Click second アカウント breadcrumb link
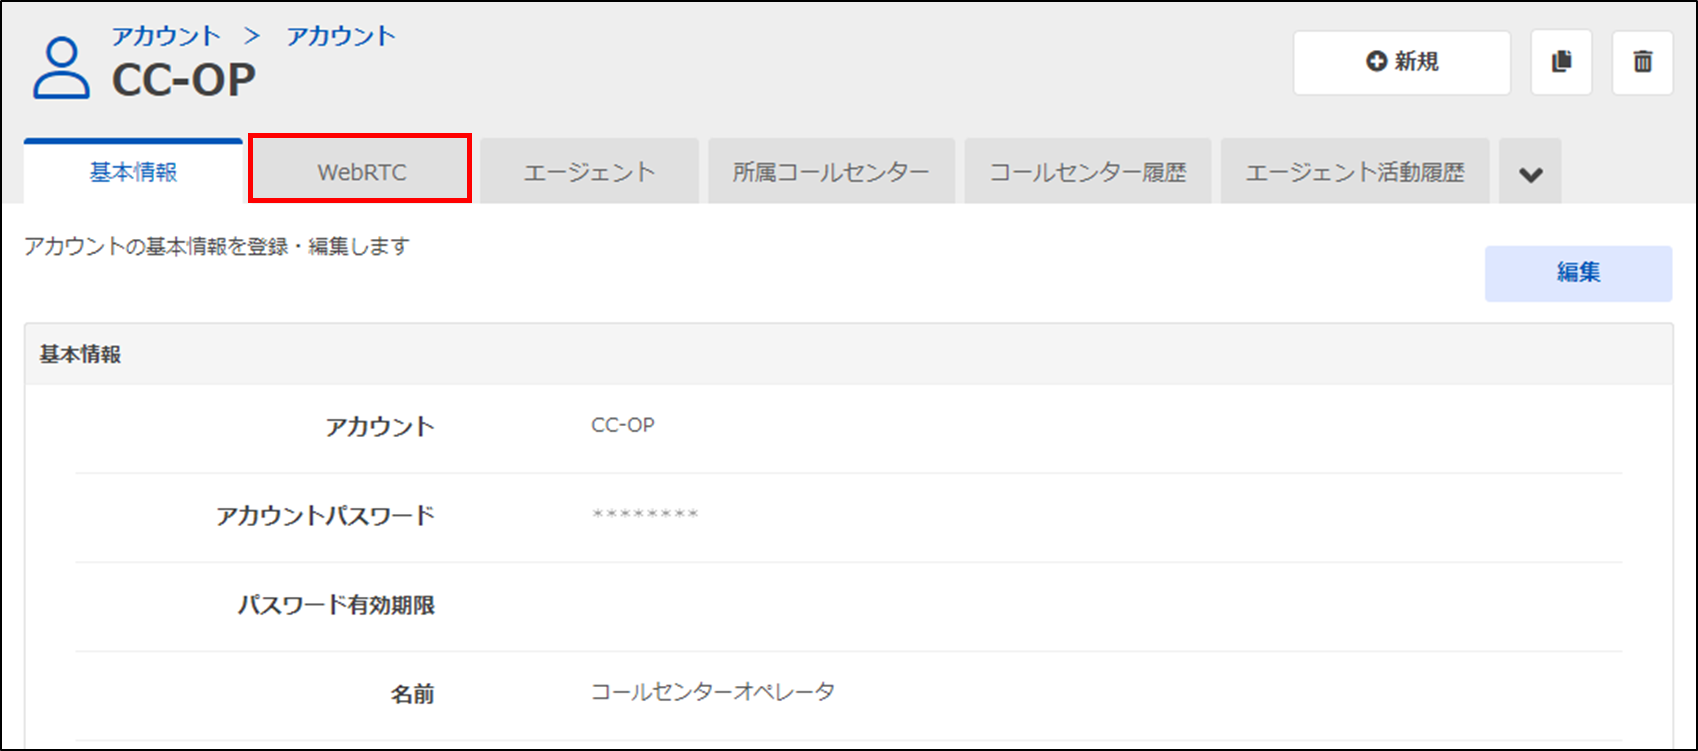1698x751 pixels. click(341, 36)
